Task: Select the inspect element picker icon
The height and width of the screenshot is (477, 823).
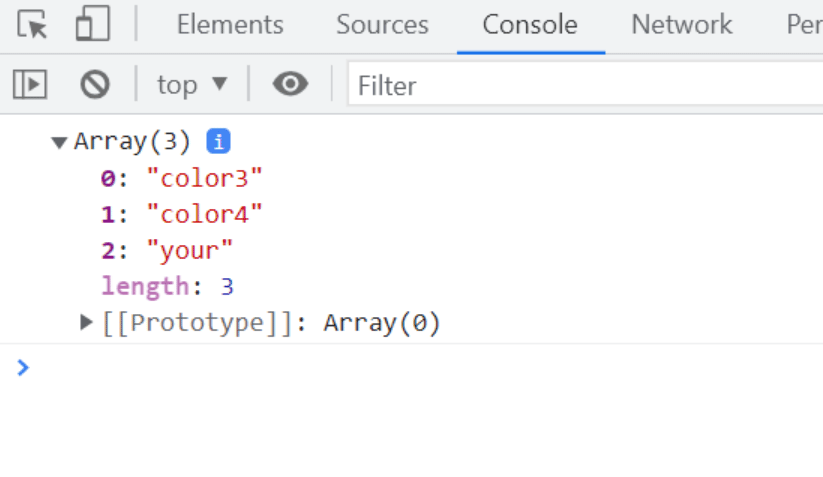Action: coord(33,25)
